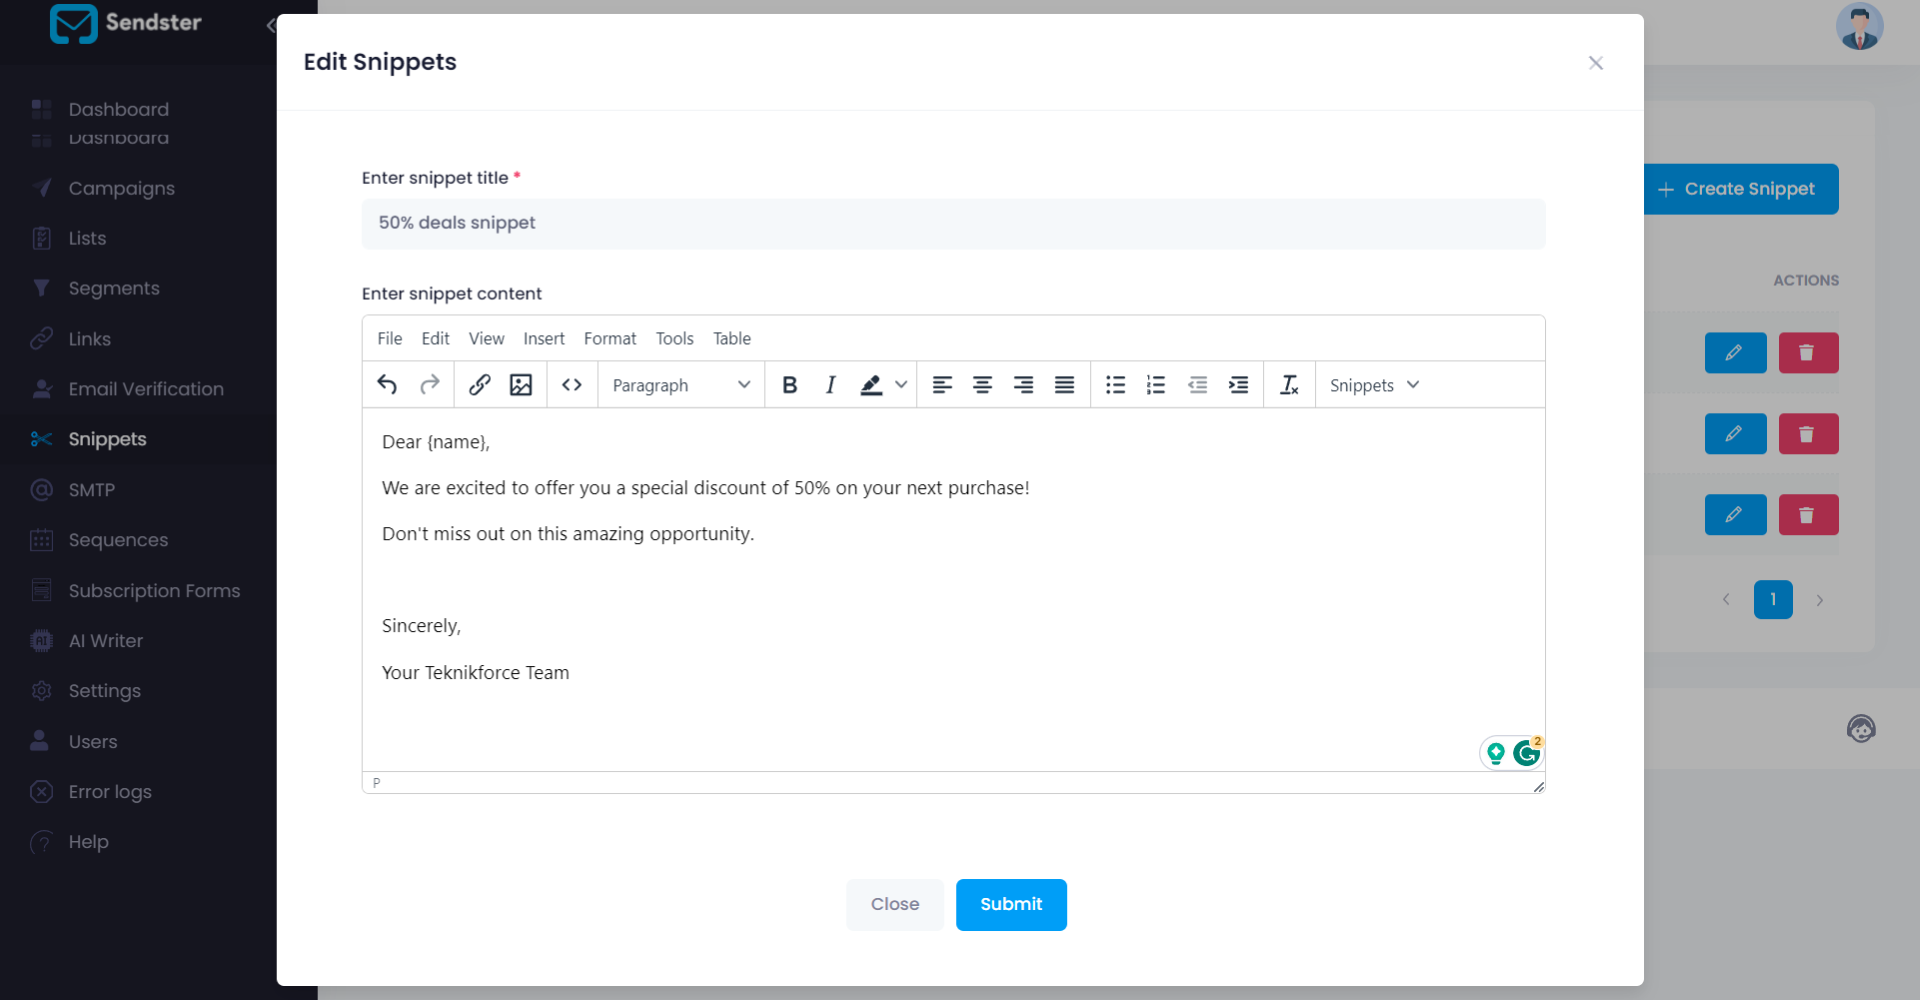Expand the highlight color arrow
Screen dimensions: 1920x1000
coord(901,385)
